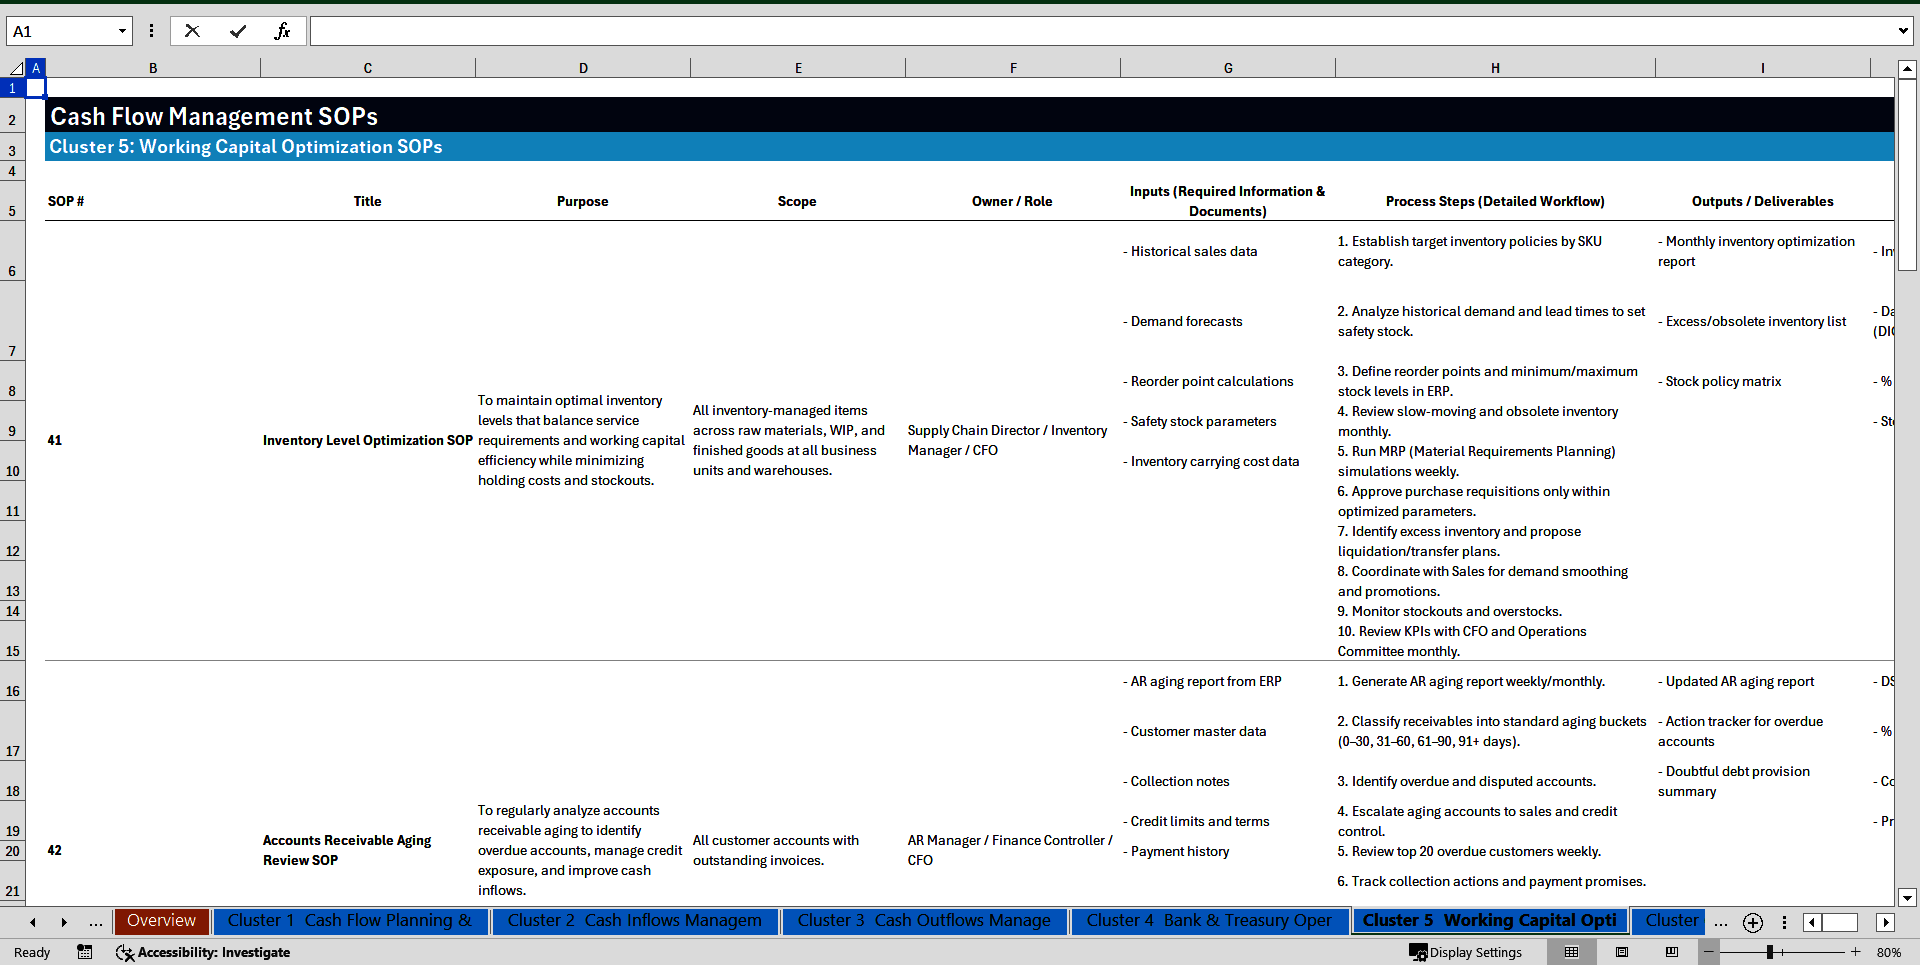This screenshot has height=966, width=1920.
Task: Click the Cancel (X) icon in formula bar
Action: (x=192, y=30)
